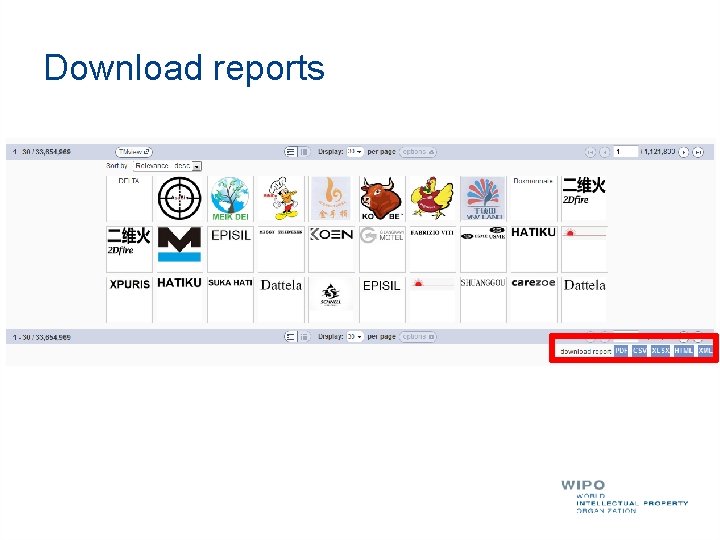Open the gold Chinese calligraphy logo thumbnail
Viewport: 720px width, 540px height.
(332, 199)
